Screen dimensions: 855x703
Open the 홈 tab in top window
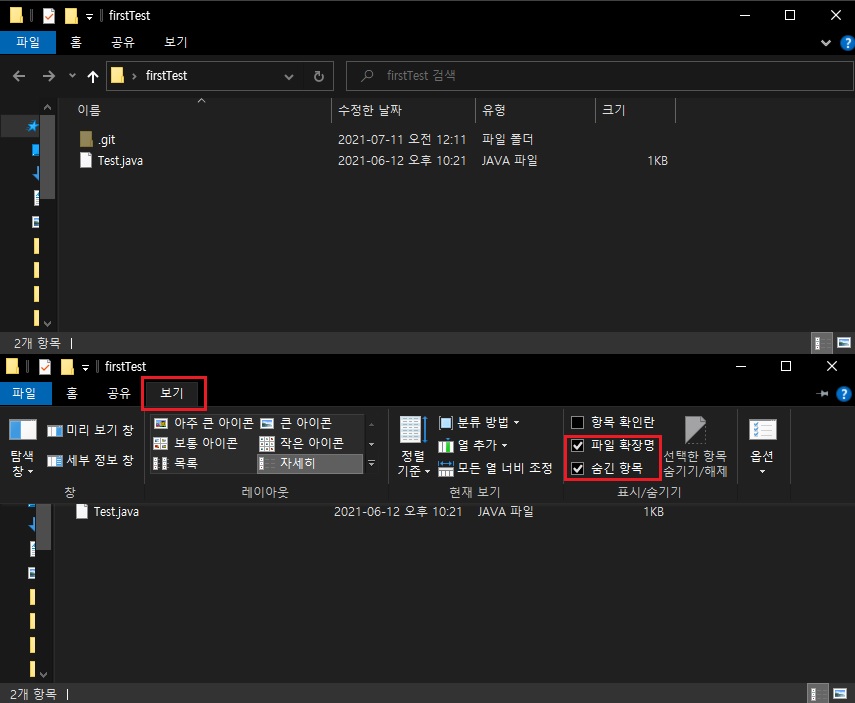[x=76, y=42]
